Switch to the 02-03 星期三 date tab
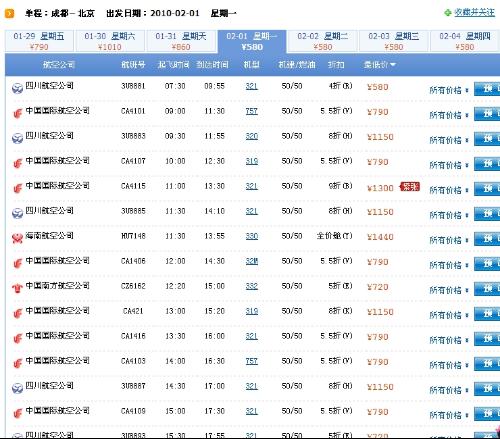The width and height of the screenshot is (500, 439). click(394, 41)
